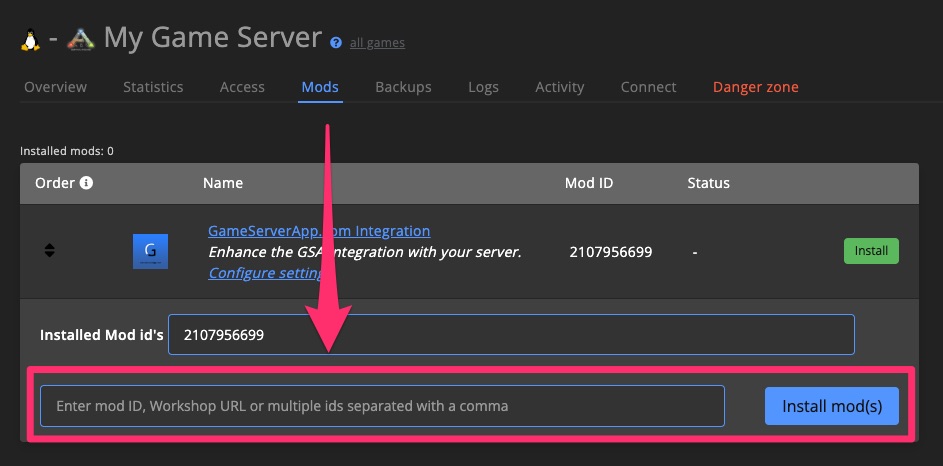Open the Logs tab
943x466 pixels.
[x=484, y=87]
